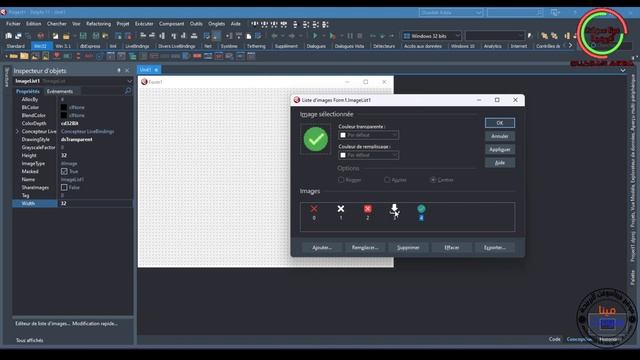Open empty combo box beside platform selector
This screenshot has height=360, width=640.
coord(495,36)
